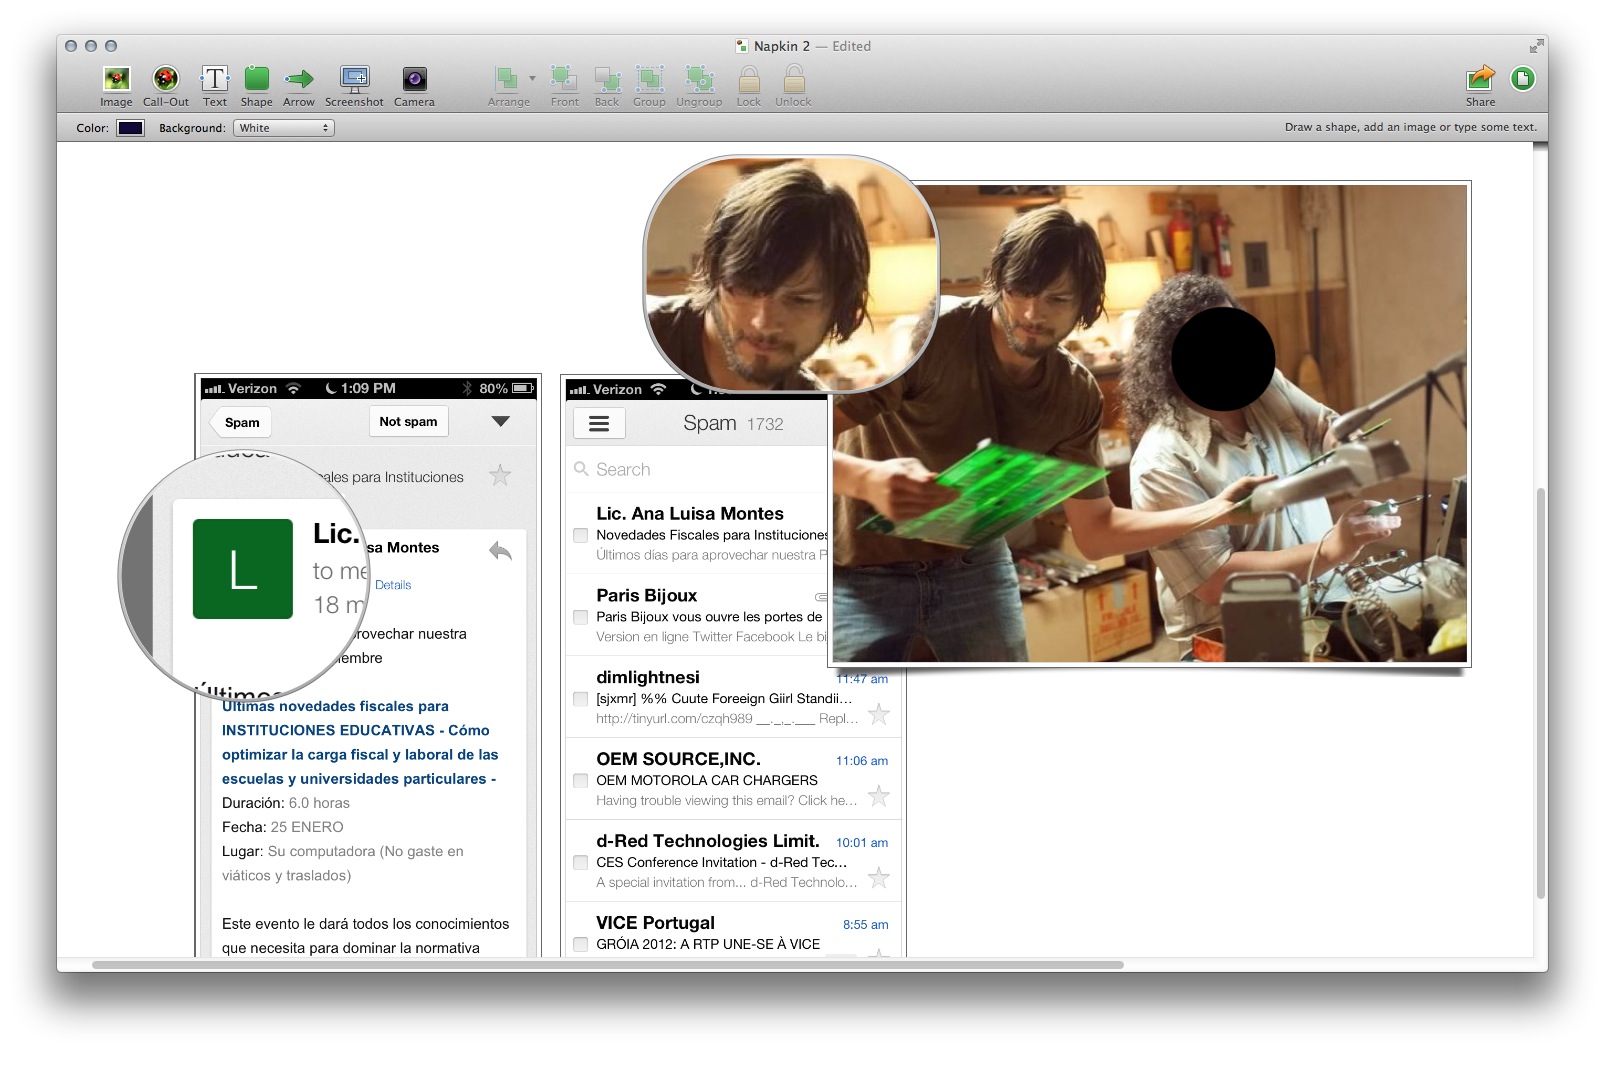Click the Not spam button
This screenshot has height=1090, width=1605.
click(x=408, y=421)
